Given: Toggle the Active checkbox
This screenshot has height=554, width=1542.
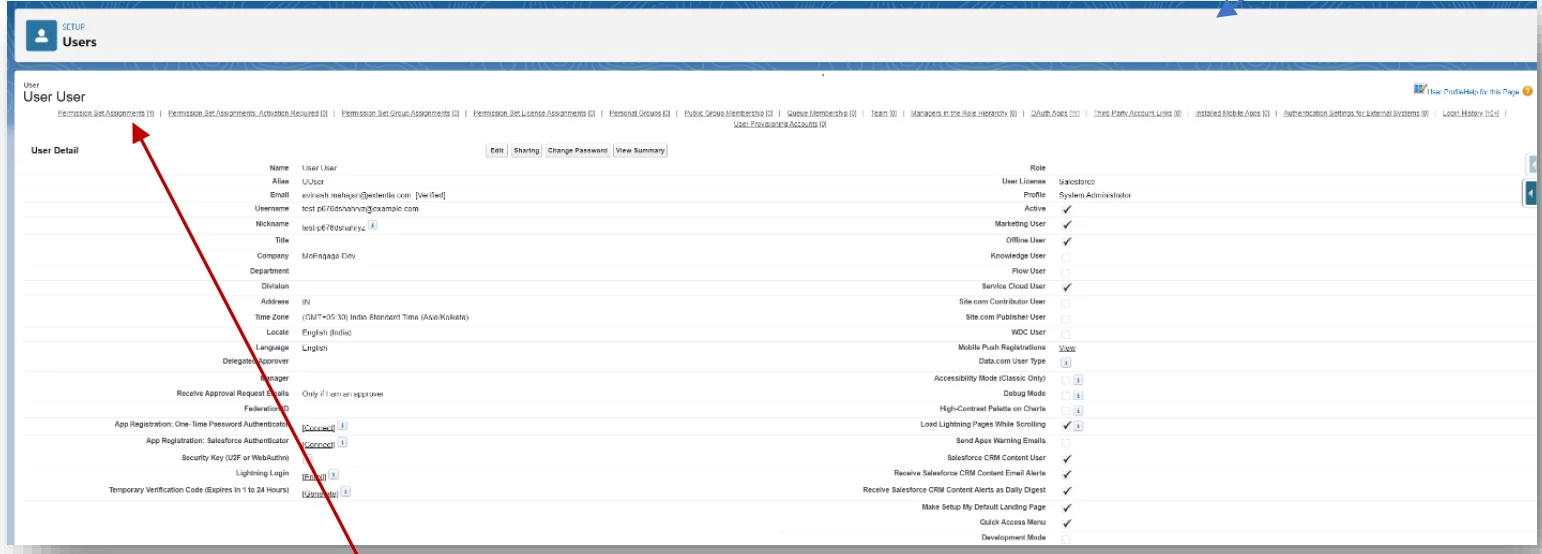Looking at the screenshot, I should [x=1066, y=210].
